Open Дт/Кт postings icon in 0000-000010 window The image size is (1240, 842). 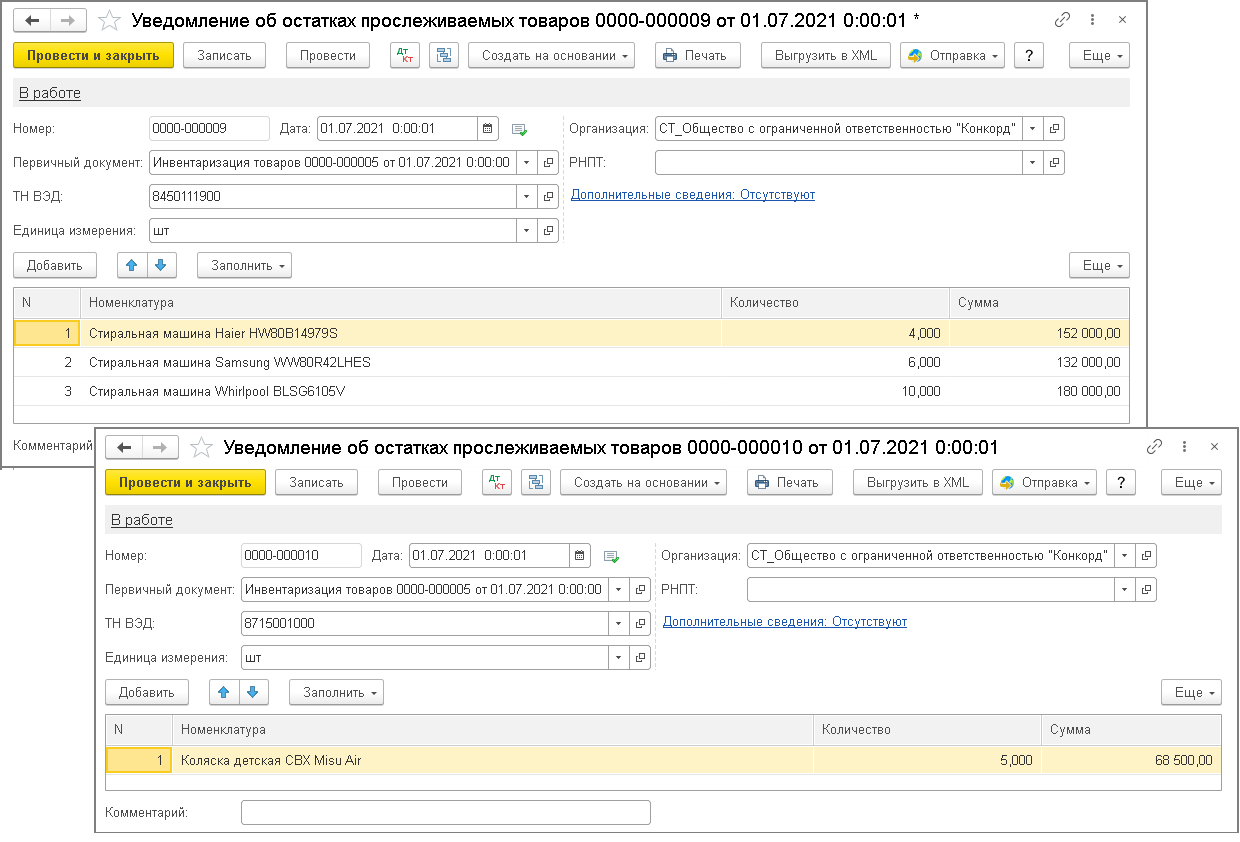tap(497, 482)
